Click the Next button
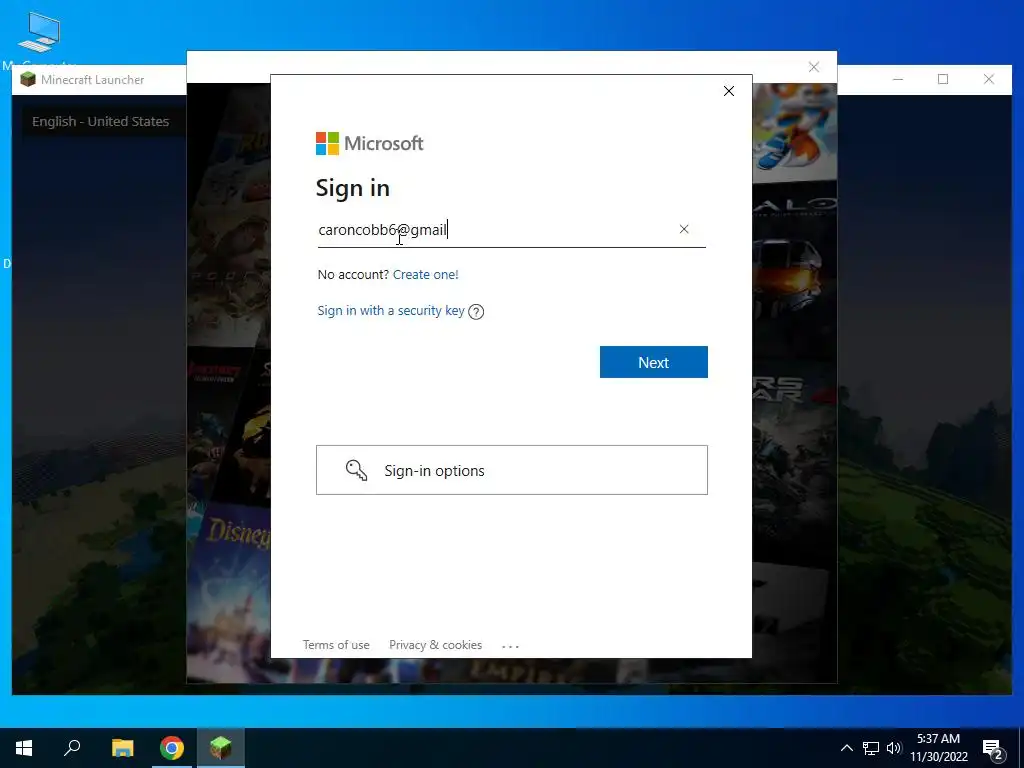Screen dimensions: 1024x768 point(654,362)
